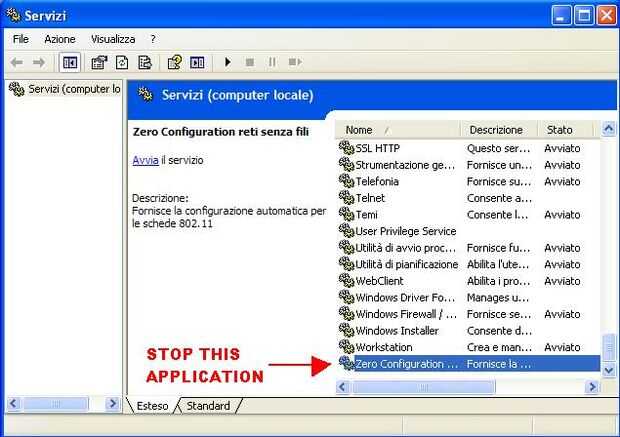Open the ? help menu

[153, 39]
